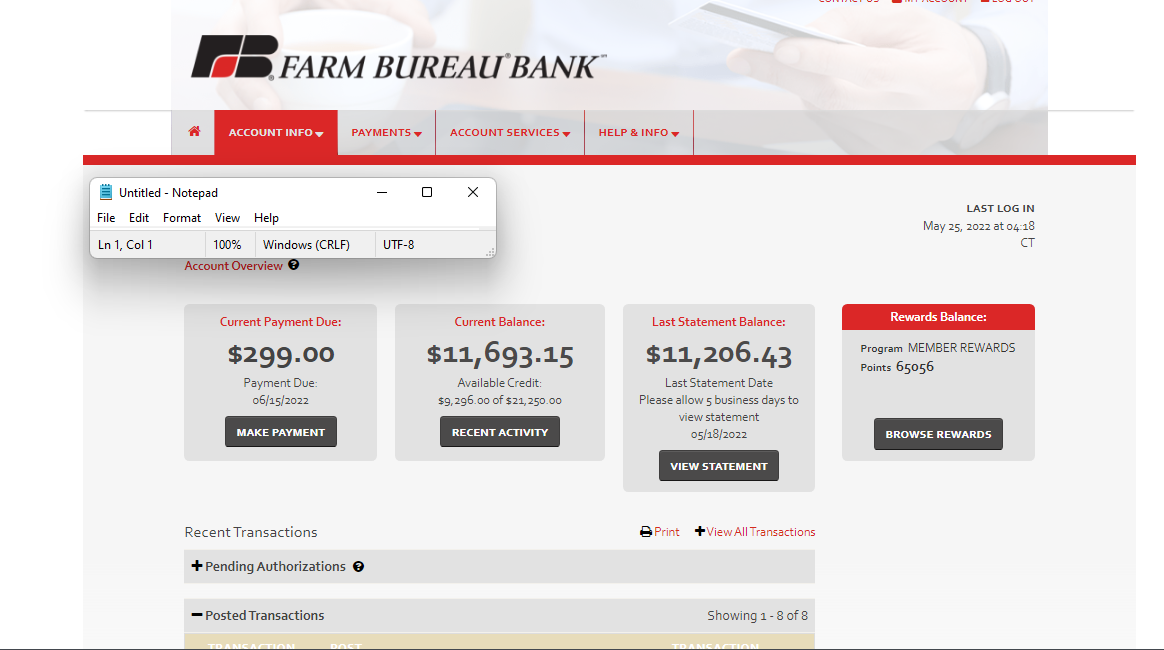
Task: Click the $9,296.00 of $21,250.00 available credit
Action: pyautogui.click(x=500, y=401)
